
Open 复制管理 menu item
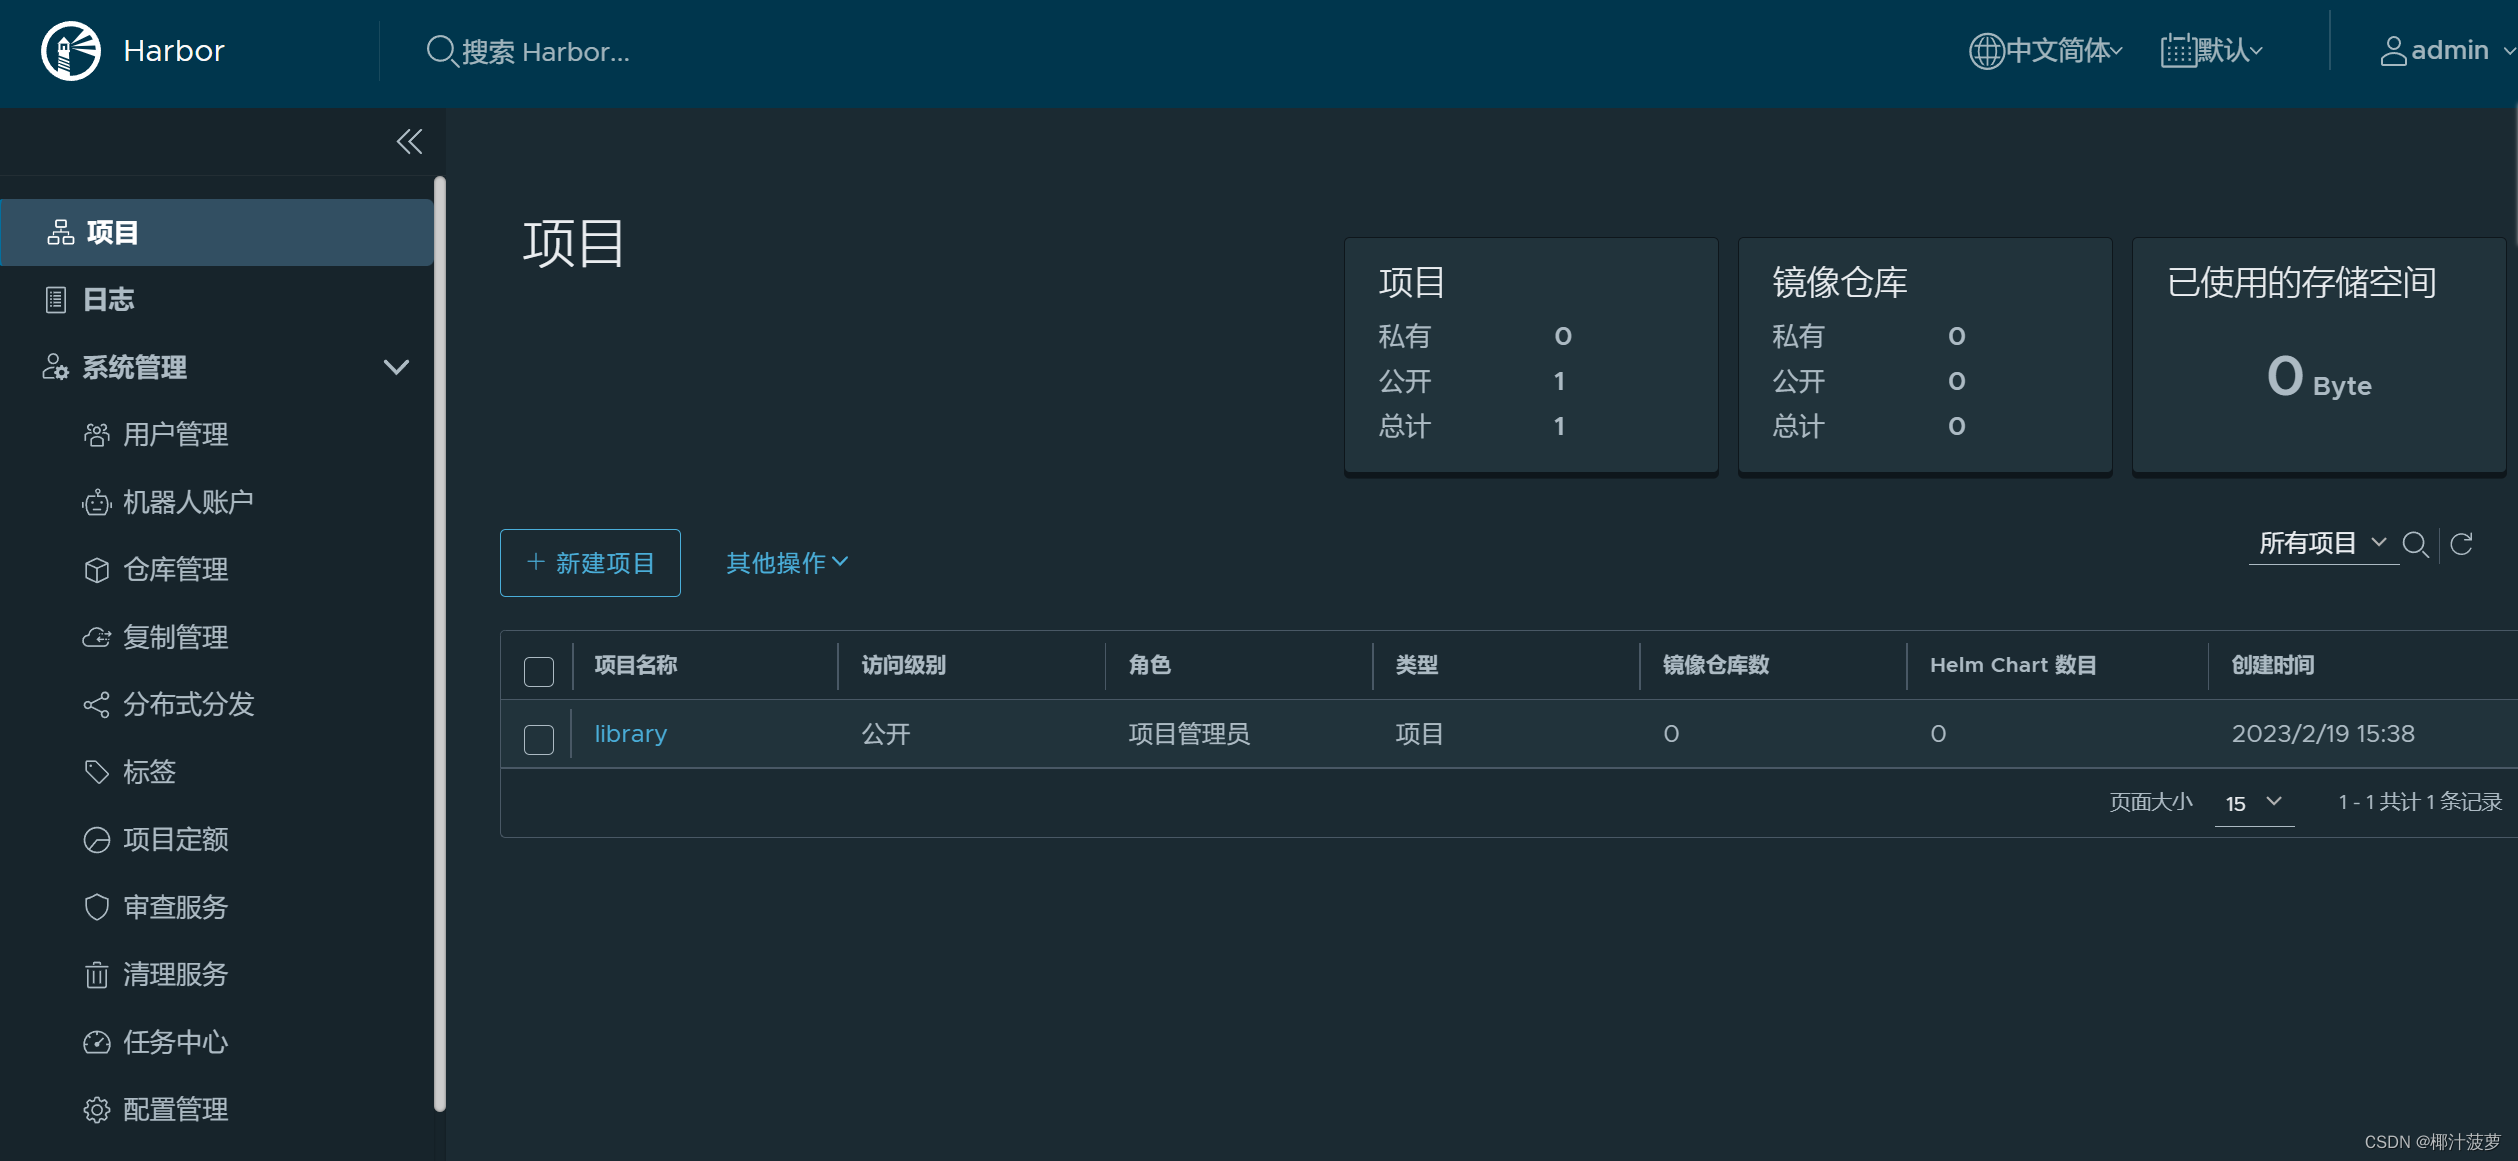(x=175, y=637)
